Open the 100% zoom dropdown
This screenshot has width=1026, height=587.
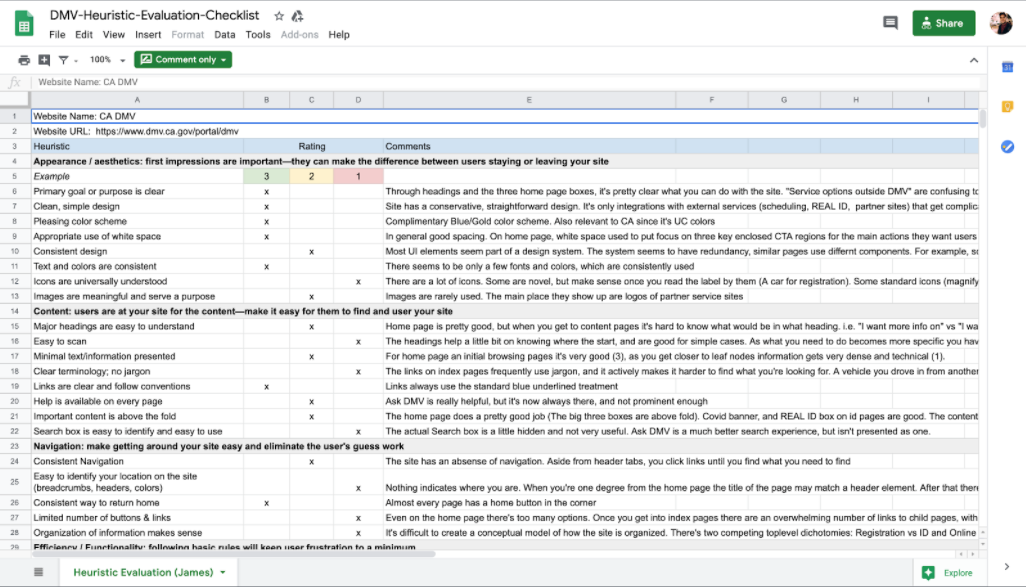(x=107, y=60)
